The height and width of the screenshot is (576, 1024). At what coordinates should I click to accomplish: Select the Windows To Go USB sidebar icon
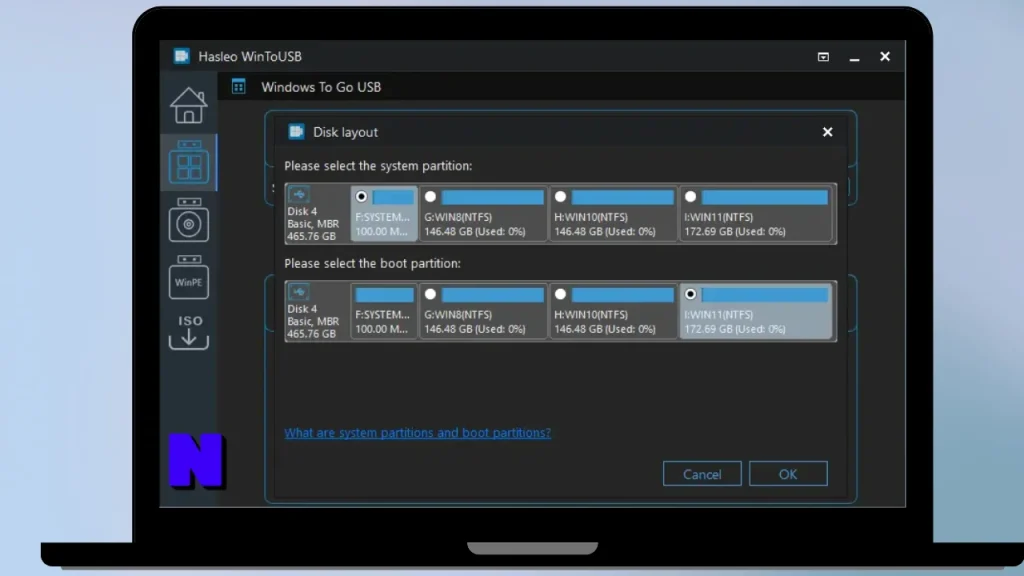click(189, 162)
